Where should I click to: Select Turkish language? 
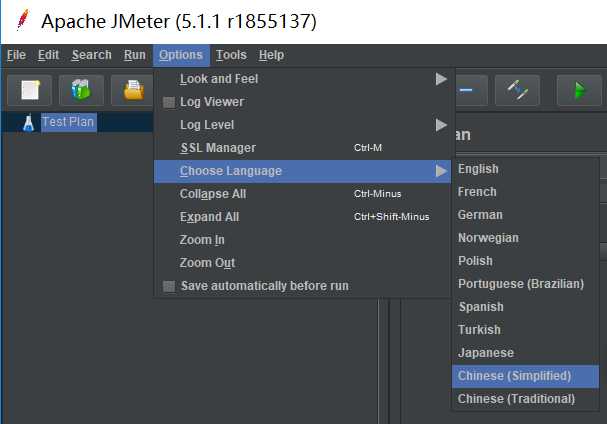click(525, 330)
